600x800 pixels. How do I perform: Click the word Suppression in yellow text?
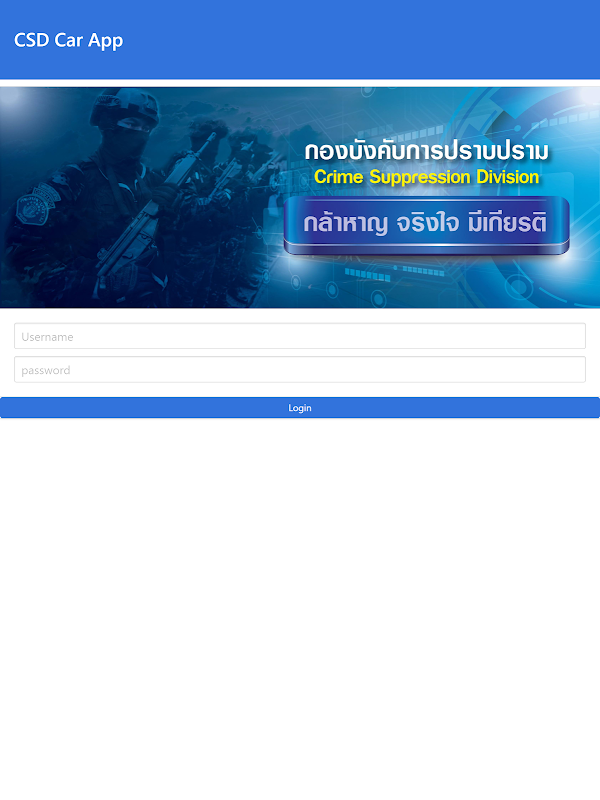click(x=420, y=178)
